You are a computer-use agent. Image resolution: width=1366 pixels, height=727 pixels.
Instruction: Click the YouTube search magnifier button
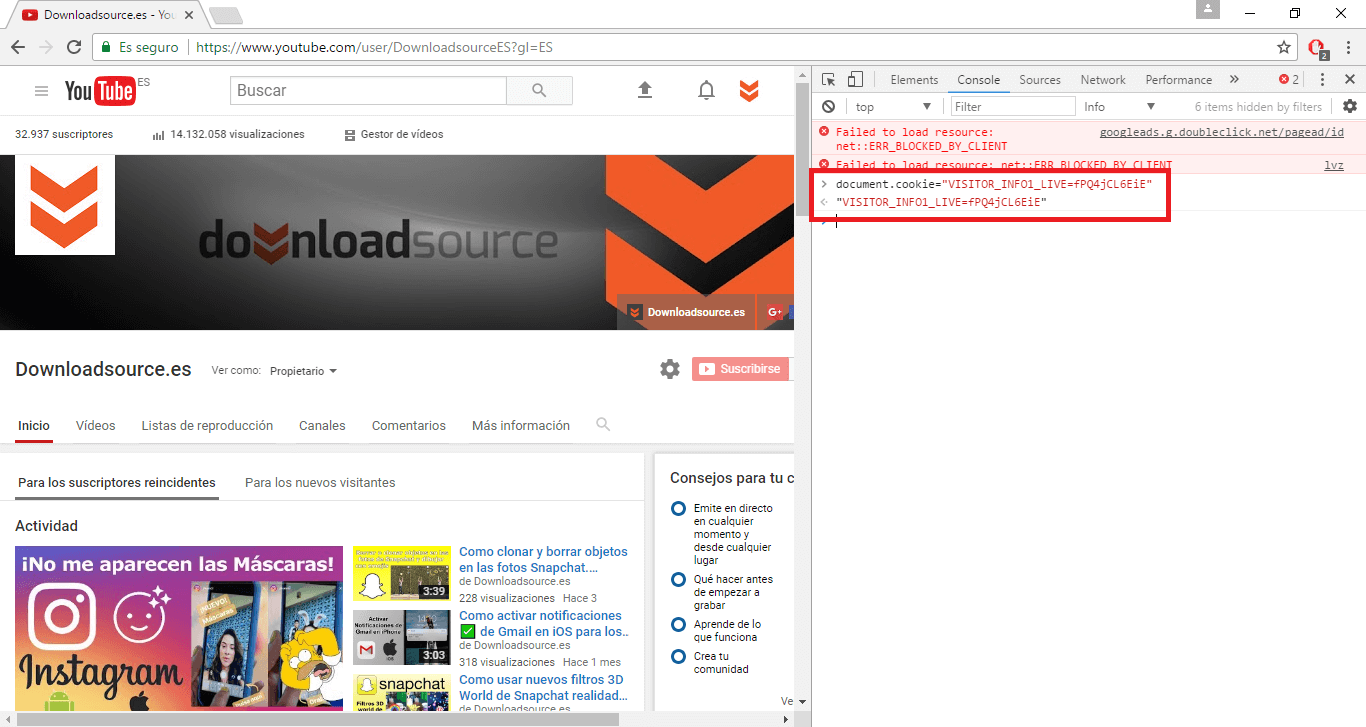pyautogui.click(x=539, y=90)
